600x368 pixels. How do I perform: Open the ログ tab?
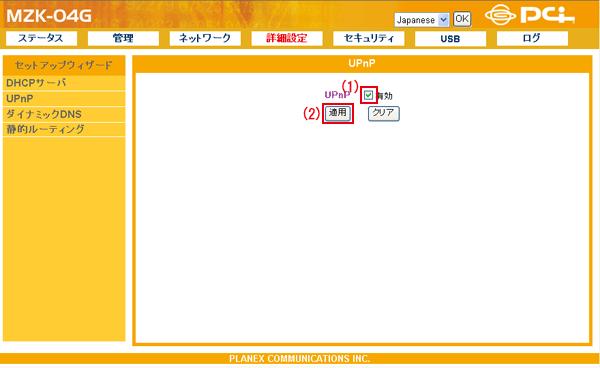532,38
